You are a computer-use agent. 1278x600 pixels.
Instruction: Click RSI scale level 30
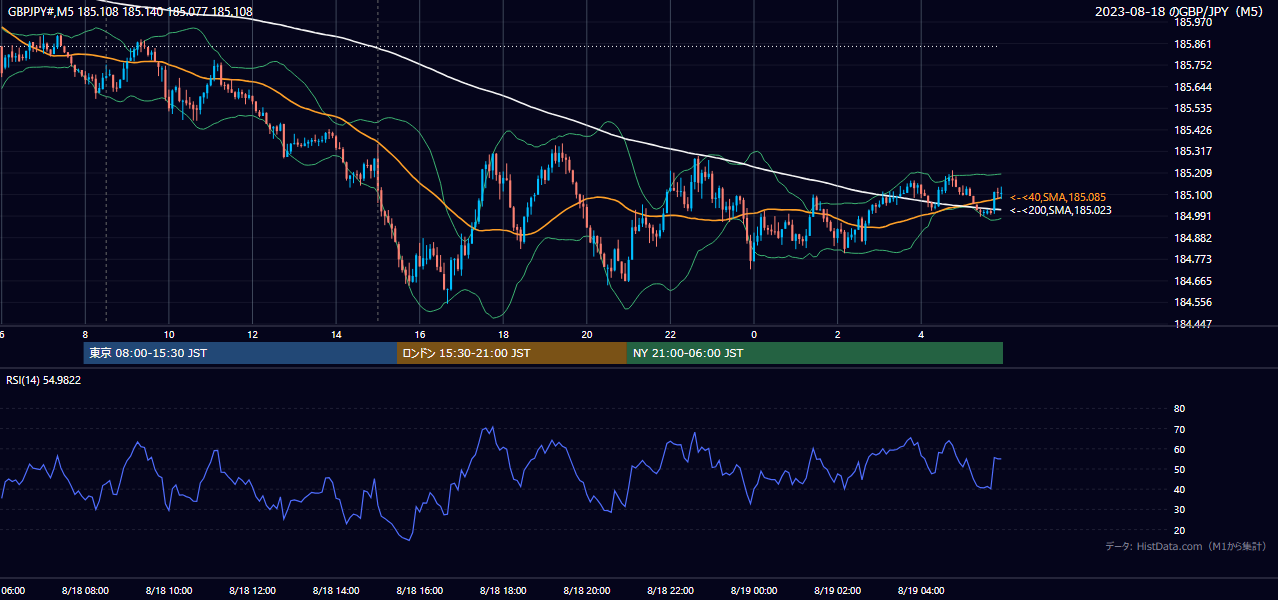(1179, 510)
